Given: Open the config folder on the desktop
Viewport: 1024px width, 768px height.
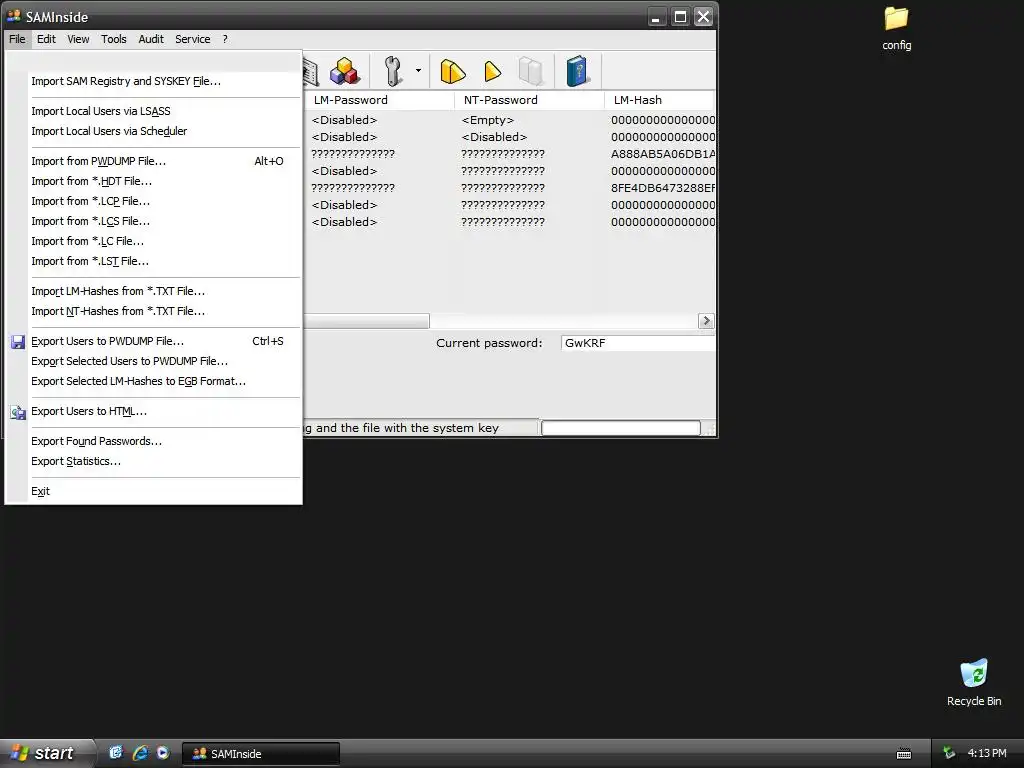Looking at the screenshot, I should [896, 28].
